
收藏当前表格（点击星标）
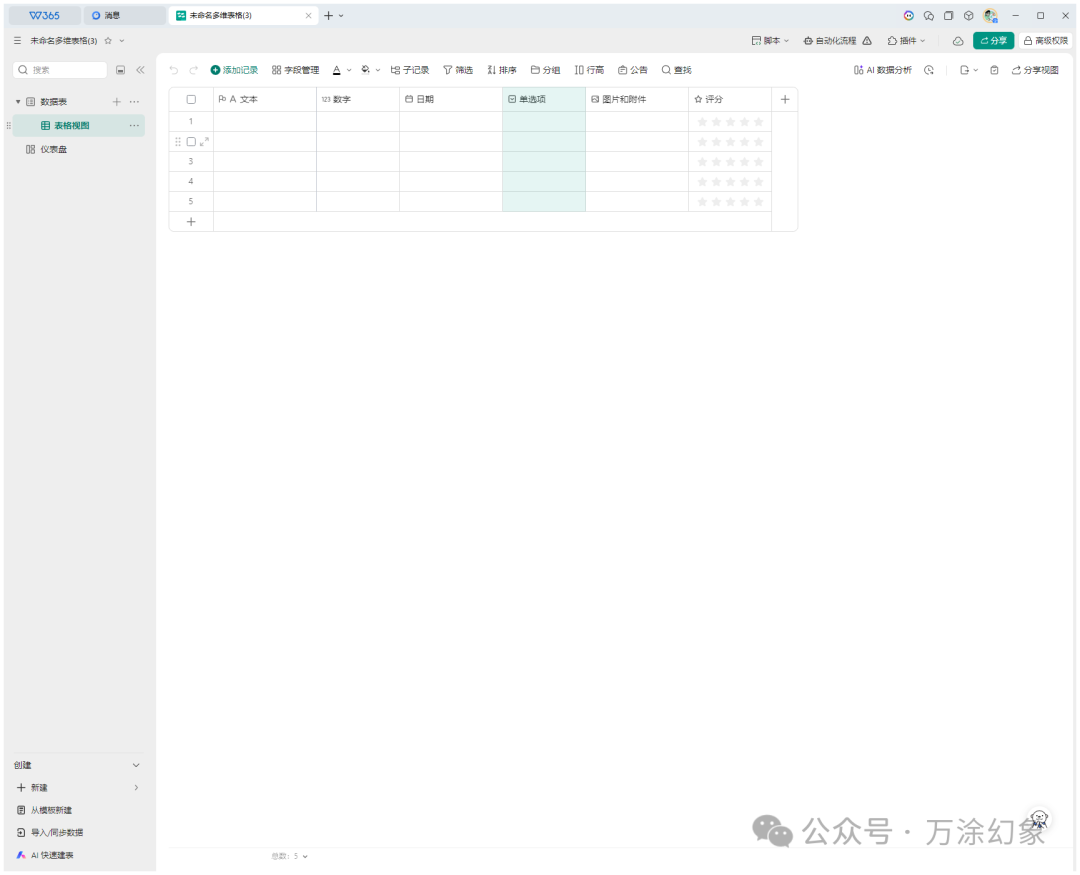108,42
